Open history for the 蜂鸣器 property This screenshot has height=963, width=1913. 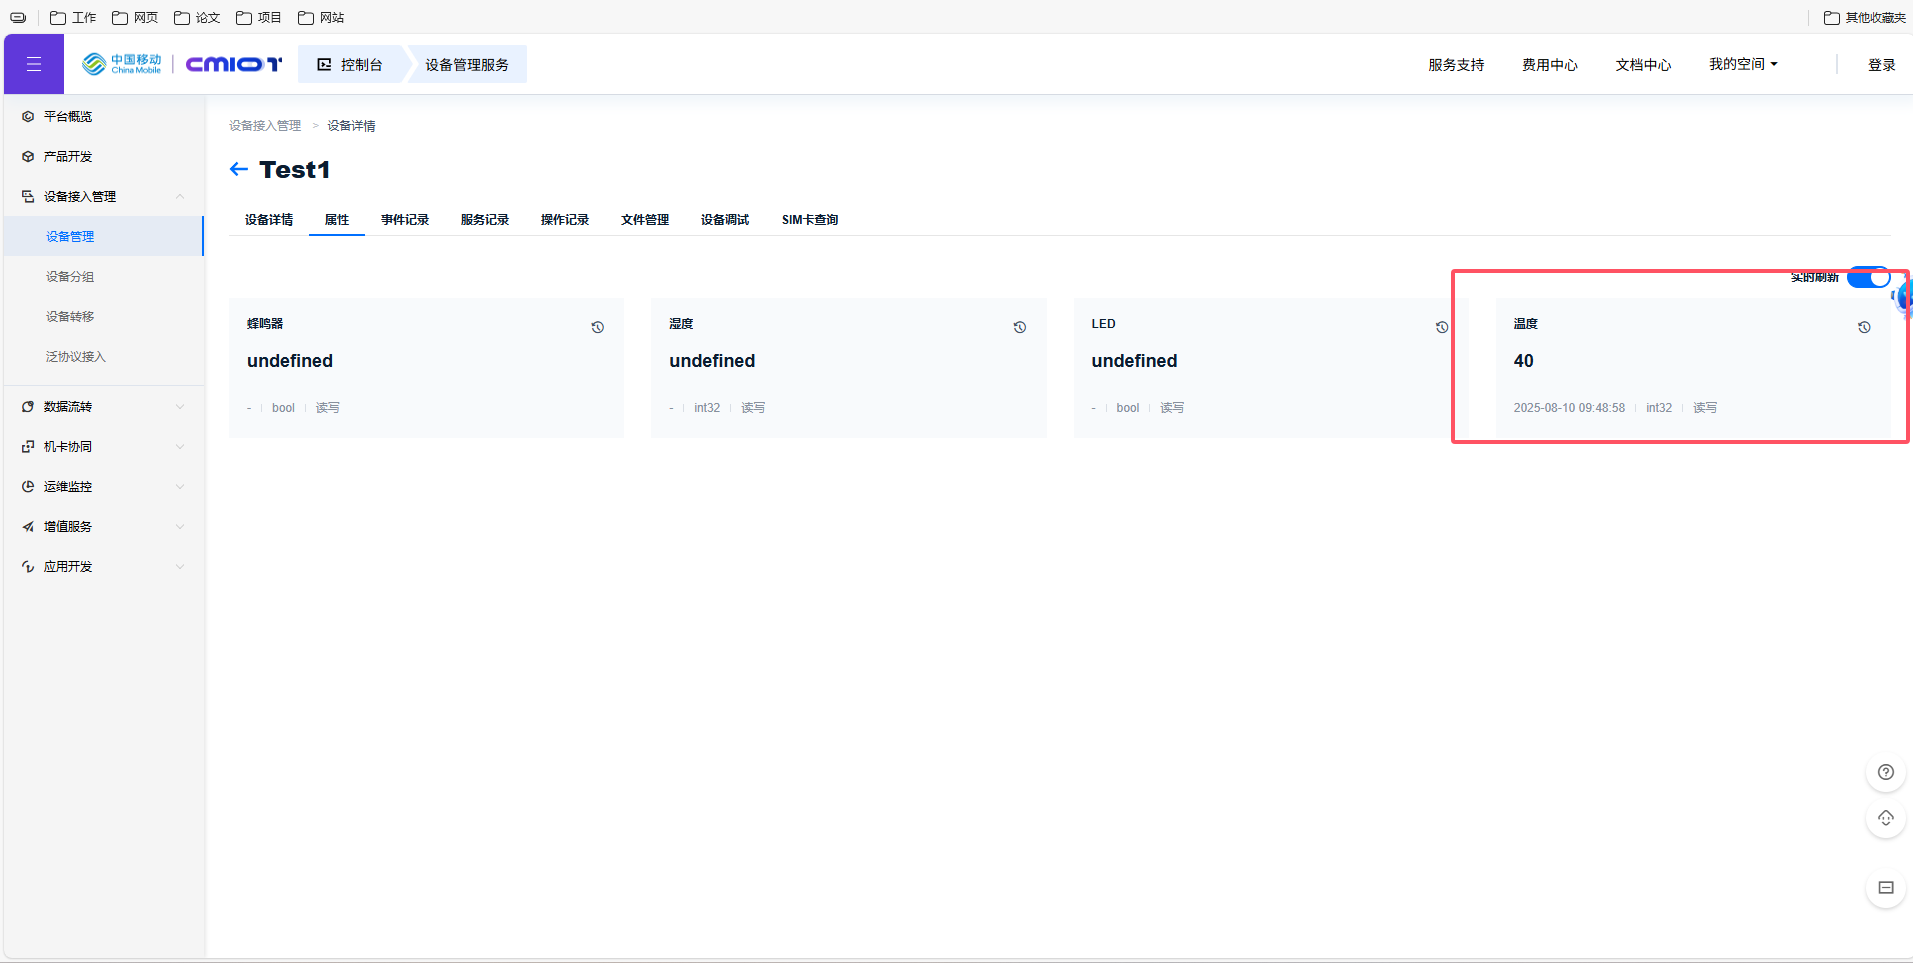[x=597, y=327]
